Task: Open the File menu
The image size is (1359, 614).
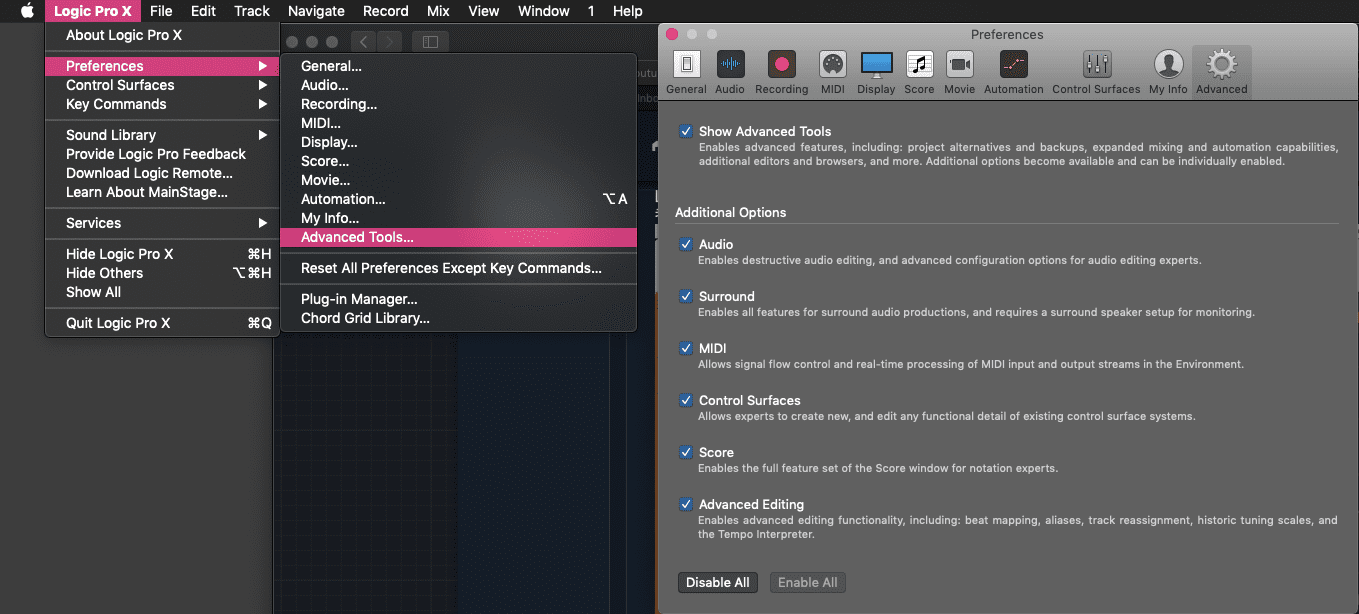Action: pos(161,11)
